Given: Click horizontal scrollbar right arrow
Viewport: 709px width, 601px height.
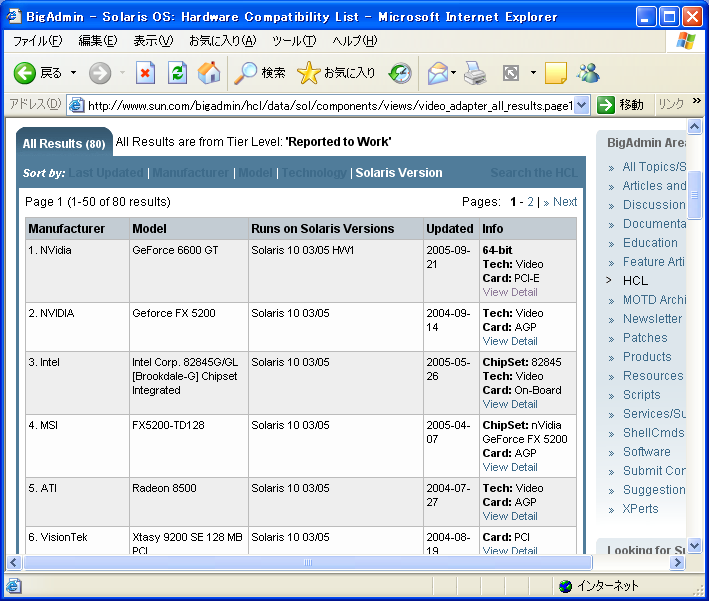Looking at the screenshot, I should click(x=677, y=563).
